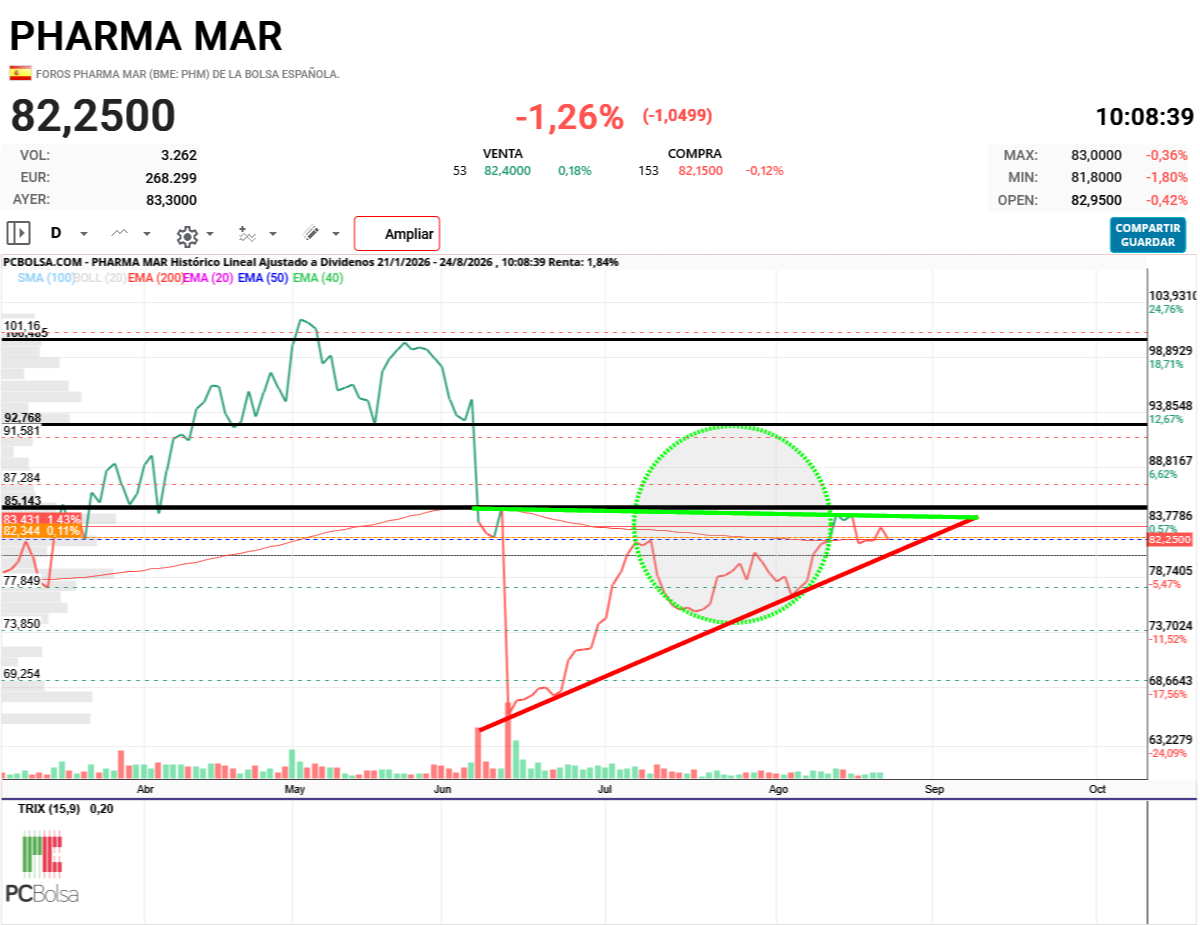Expand the chart type dropdown arrow
Screen dimensions: 1200x925
tap(147, 234)
